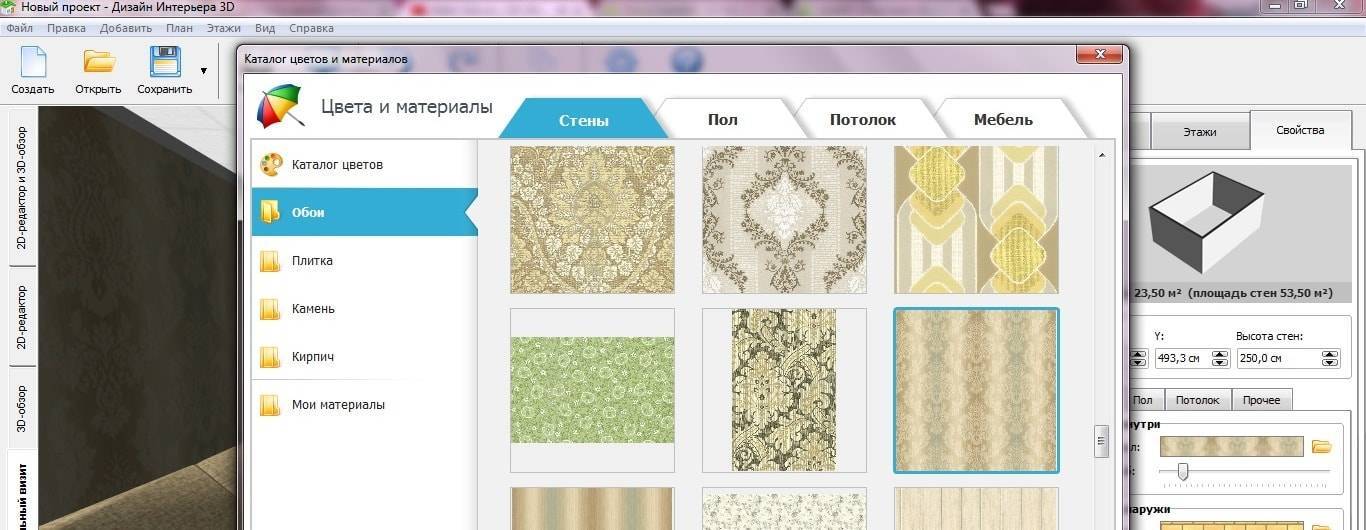Switch to the Мебель tab in catalog

[1002, 120]
